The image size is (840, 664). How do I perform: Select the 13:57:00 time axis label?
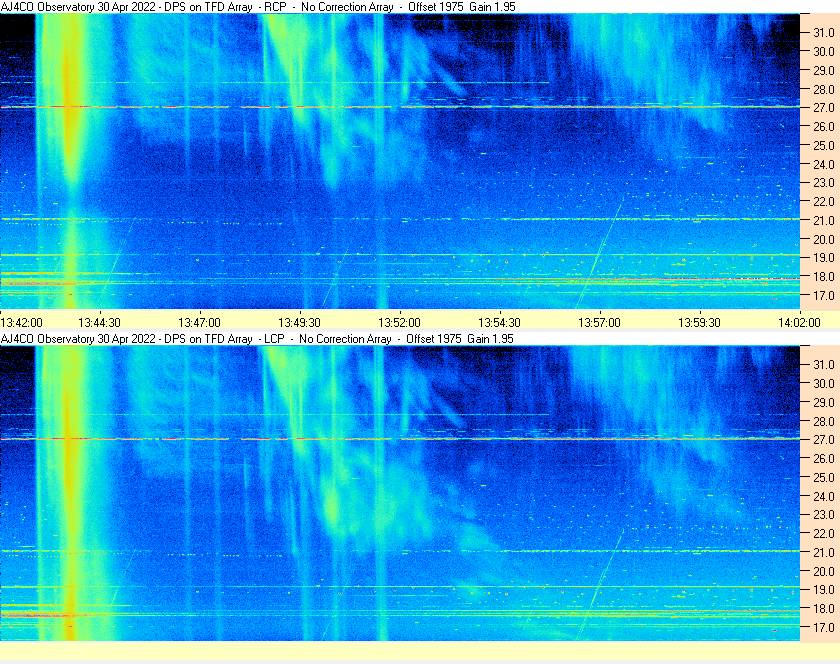599,323
